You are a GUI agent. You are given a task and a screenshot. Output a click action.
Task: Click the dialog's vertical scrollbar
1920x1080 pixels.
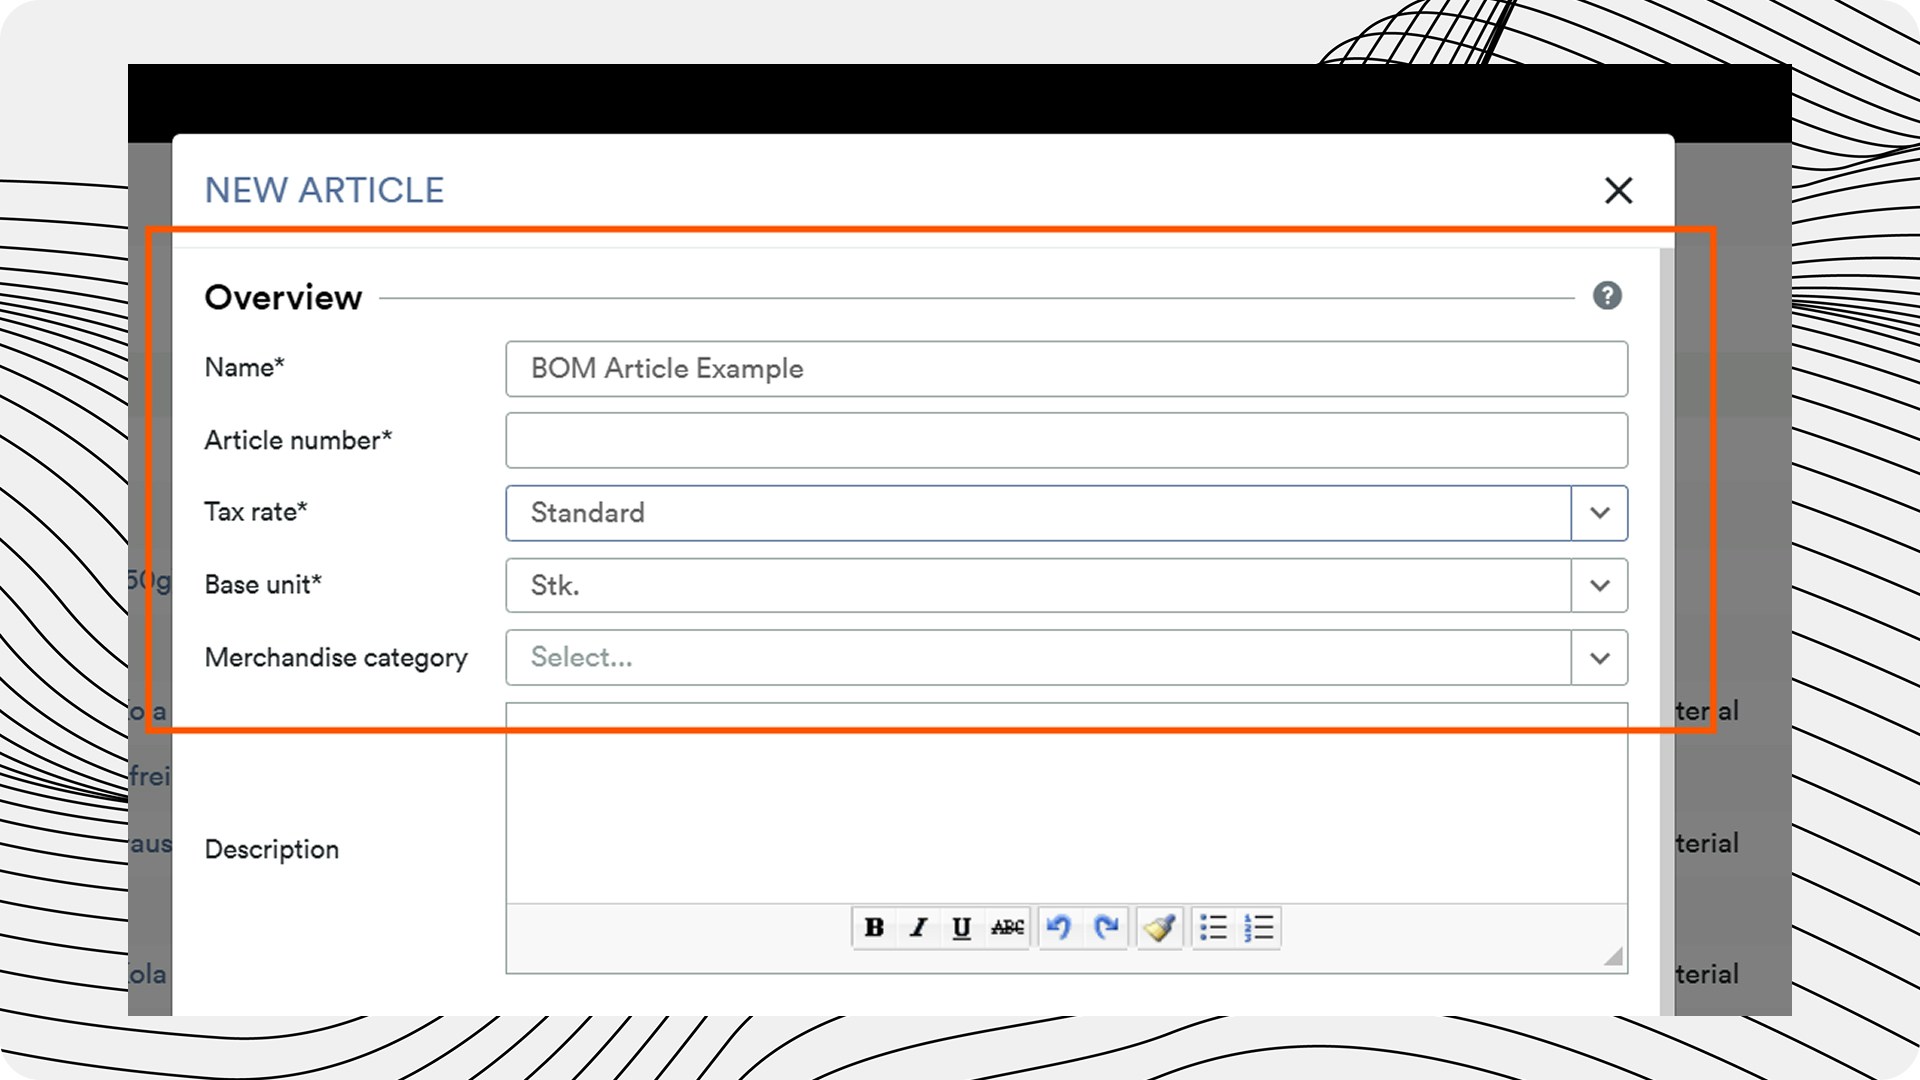coord(1666,630)
